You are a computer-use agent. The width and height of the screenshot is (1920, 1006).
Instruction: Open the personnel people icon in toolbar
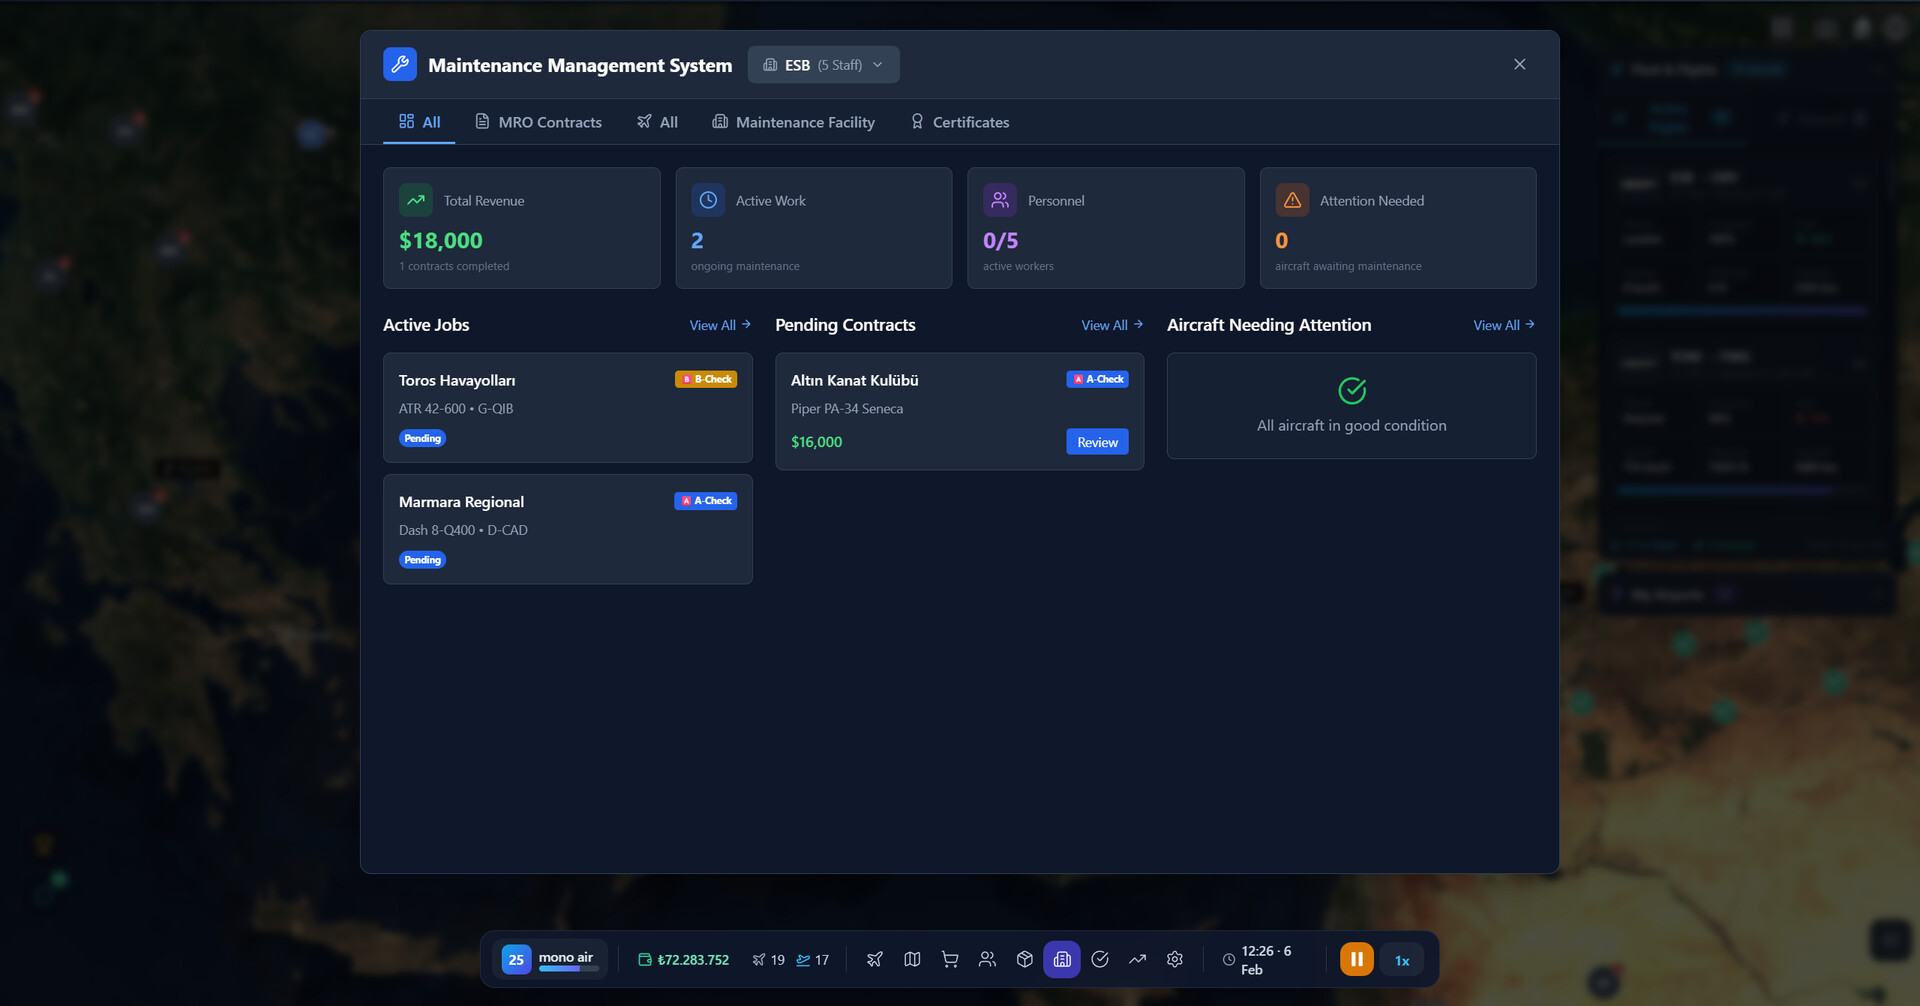987,960
